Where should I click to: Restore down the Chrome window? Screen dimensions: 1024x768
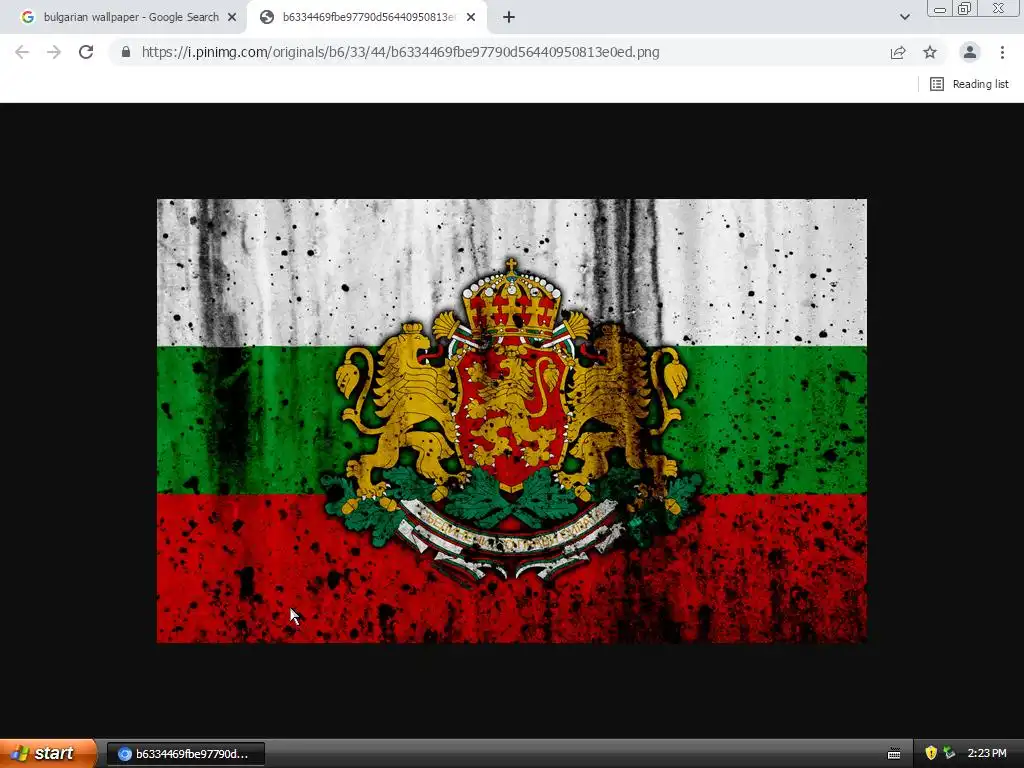pos(964,8)
